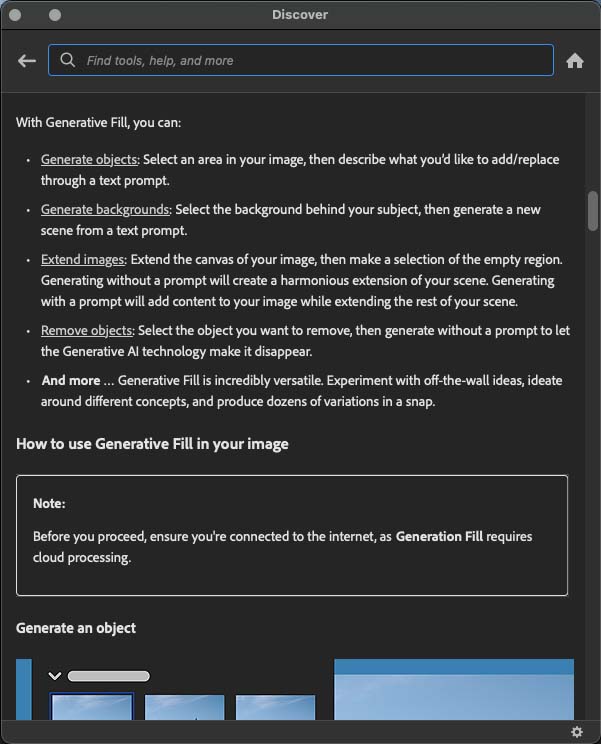Open the 'Generate objects' link
Viewport: 601px width, 744px height.
click(x=88, y=160)
